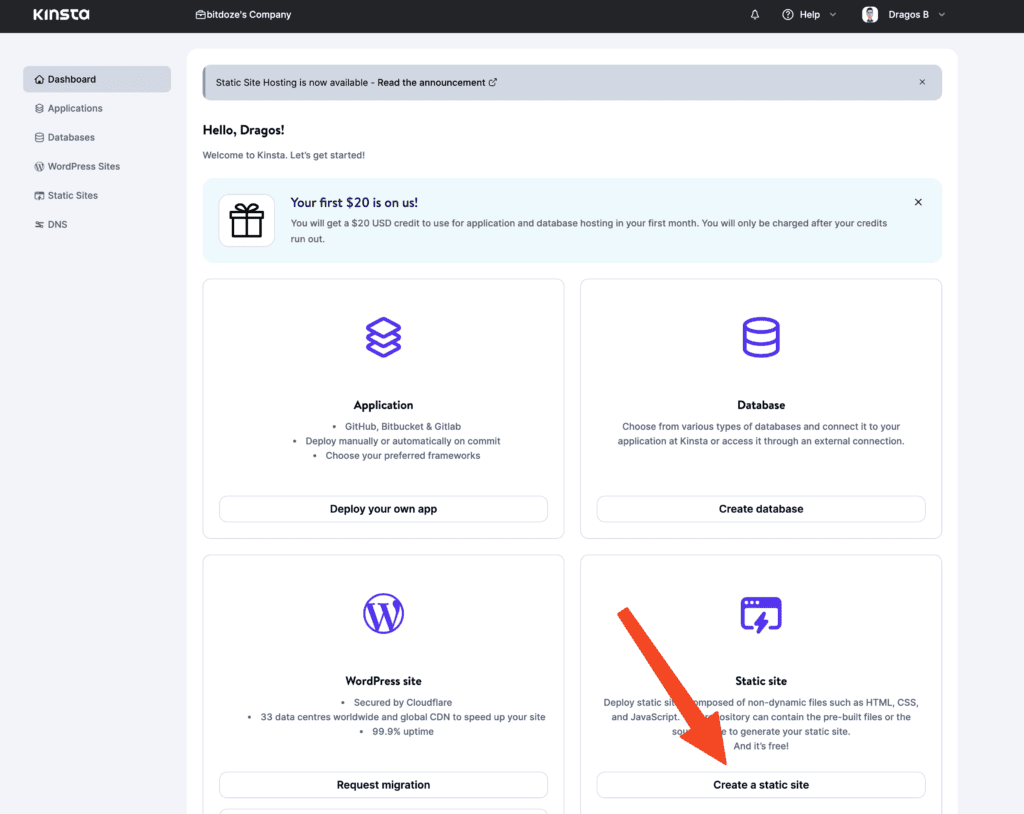Click the Static Sites icon in sidebar
The image size is (1024, 814).
click(x=39, y=195)
